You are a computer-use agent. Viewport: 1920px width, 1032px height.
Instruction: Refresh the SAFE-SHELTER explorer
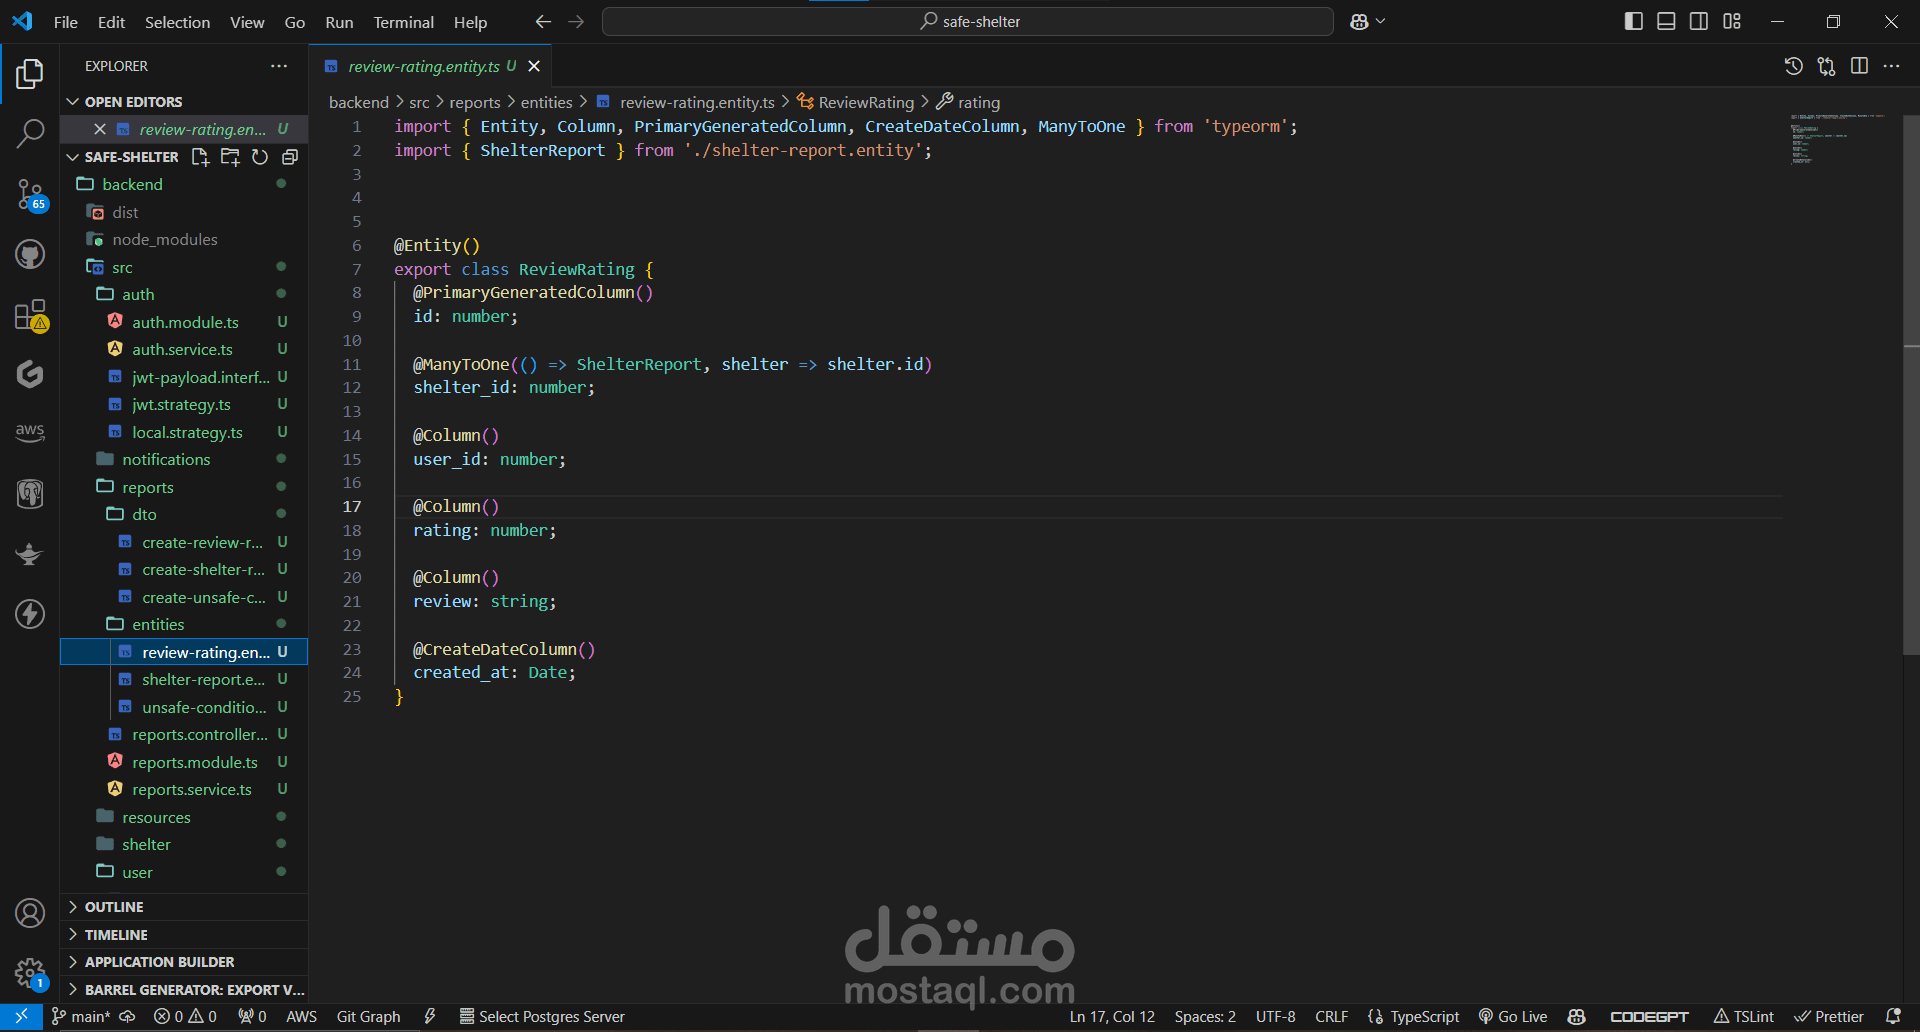[260, 157]
